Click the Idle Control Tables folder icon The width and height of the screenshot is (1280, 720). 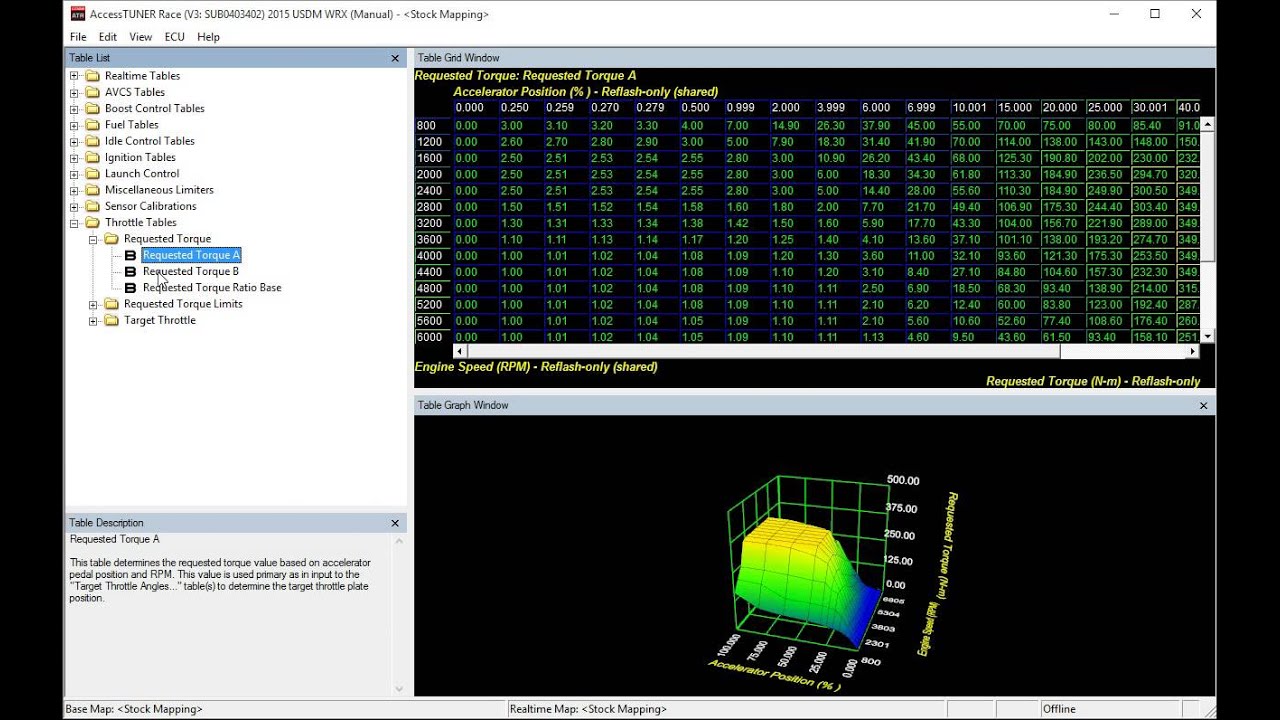93,141
